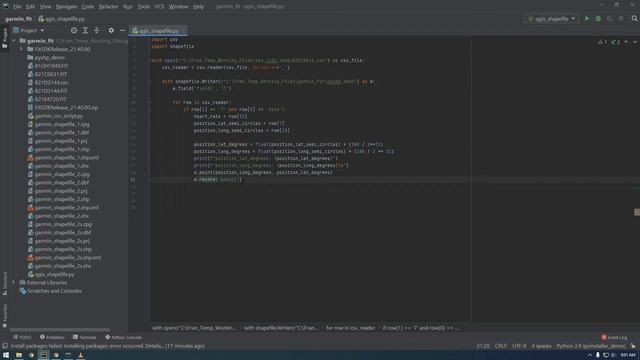Expand the External Libraries node

(x=14, y=282)
